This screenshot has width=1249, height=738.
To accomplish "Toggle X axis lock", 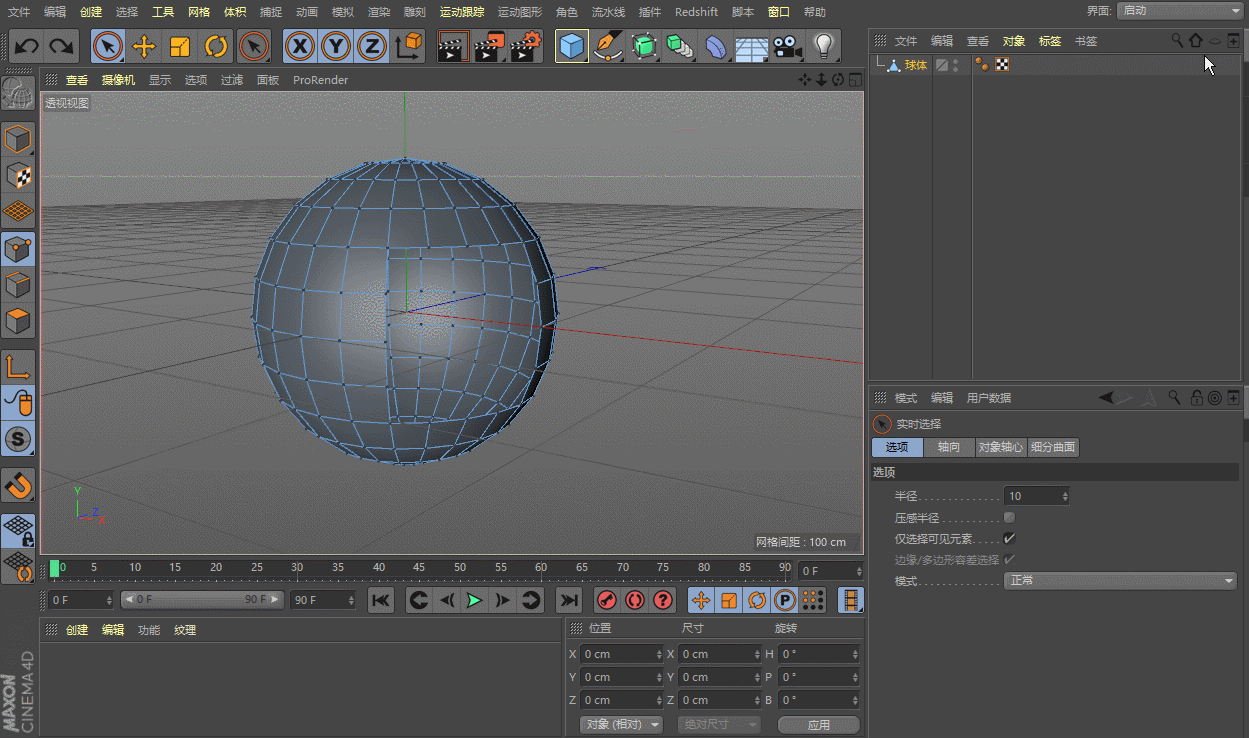I will tap(299, 47).
